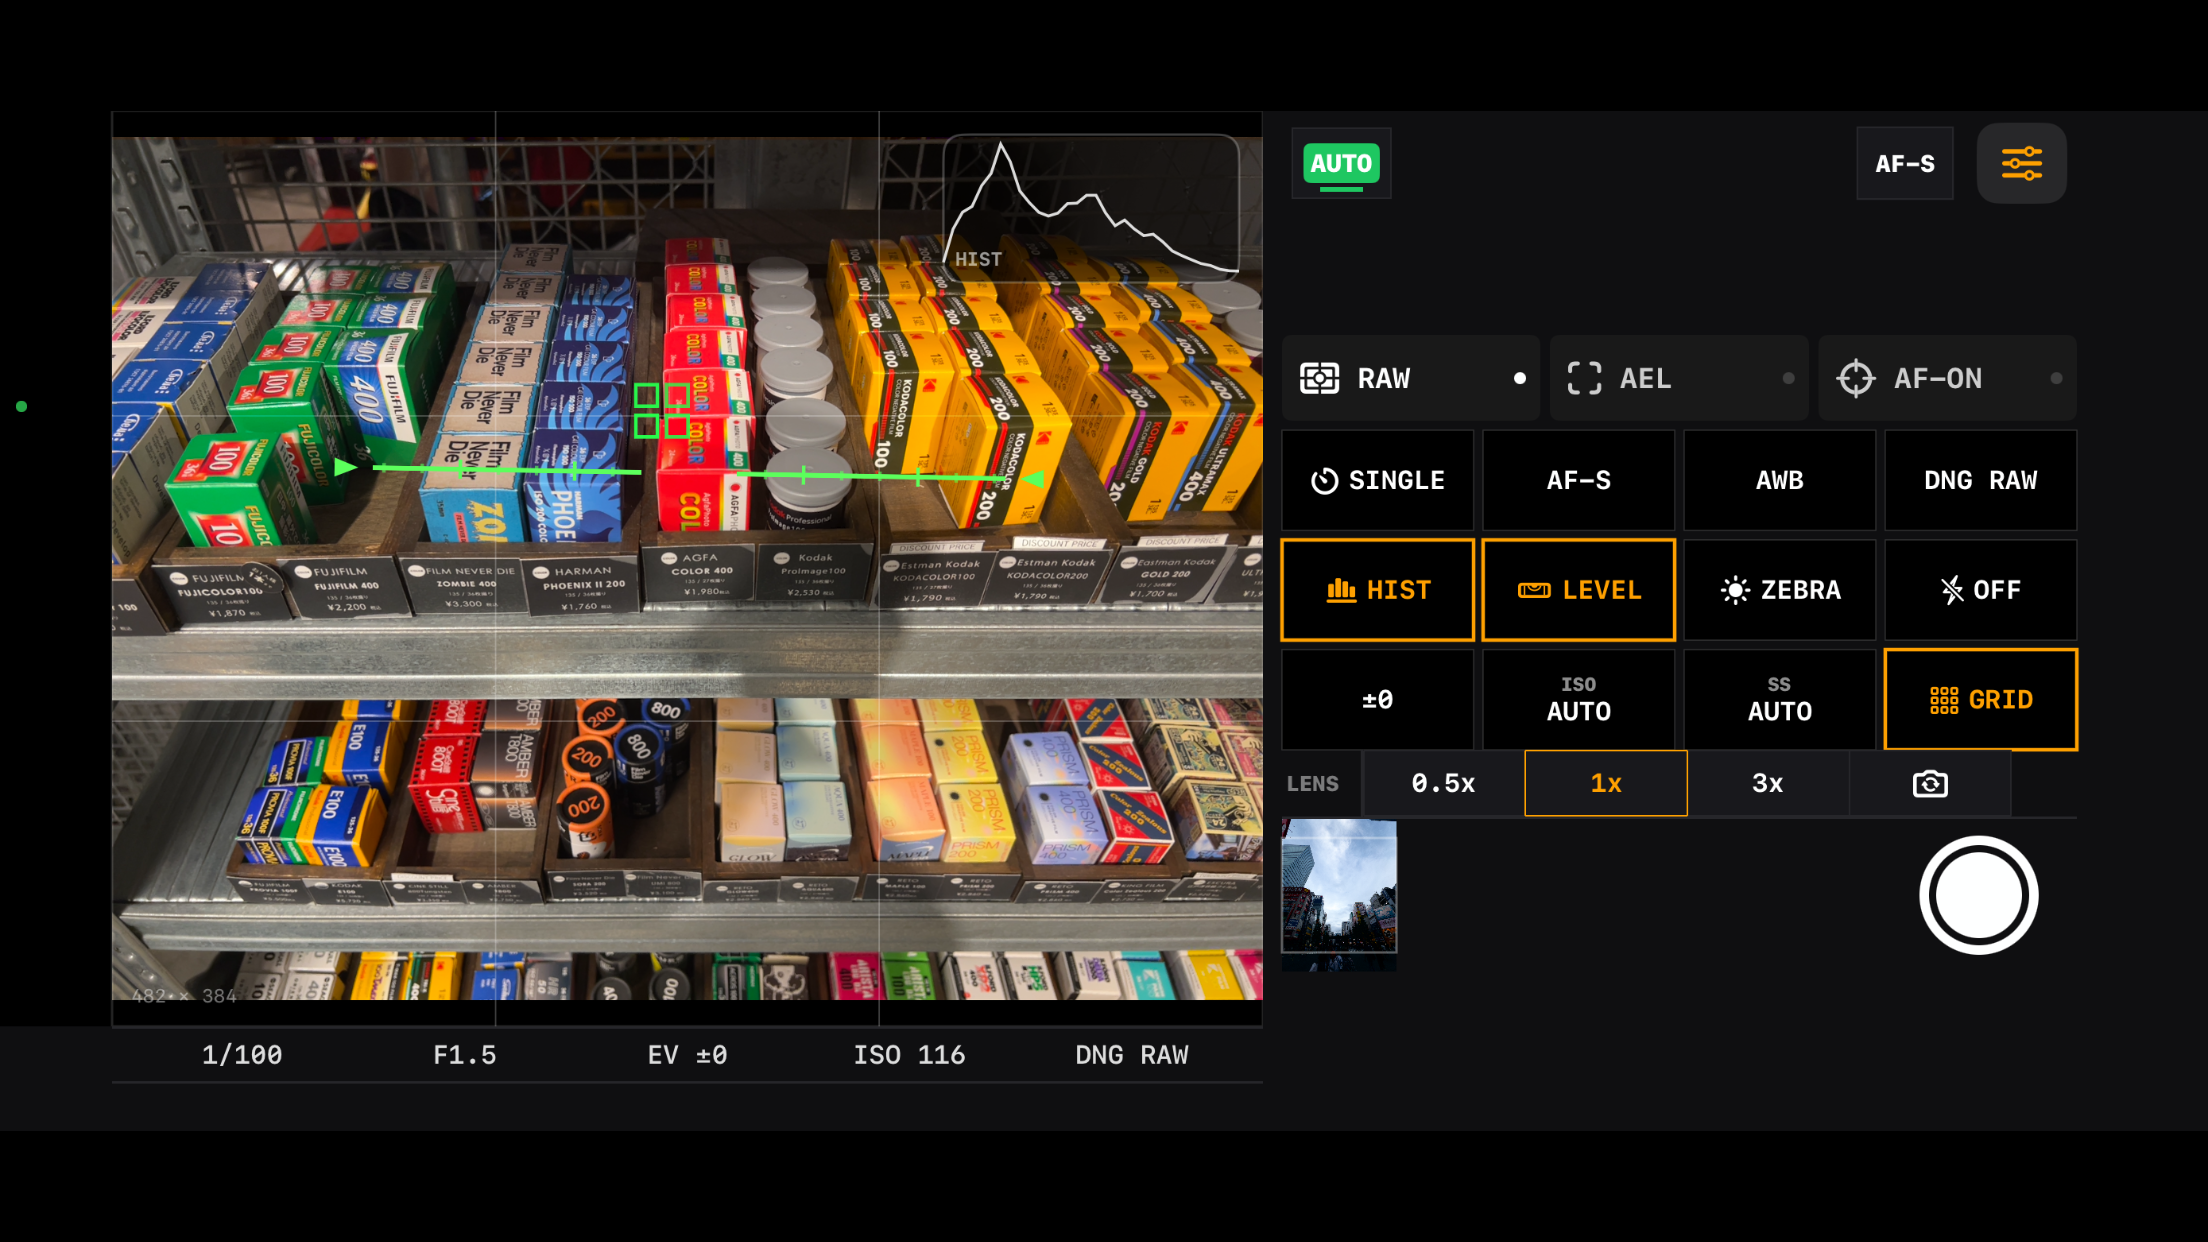Image resolution: width=2208 pixels, height=1242 pixels.
Task: Click the histogram bars icon in HIST
Action: point(1341,590)
